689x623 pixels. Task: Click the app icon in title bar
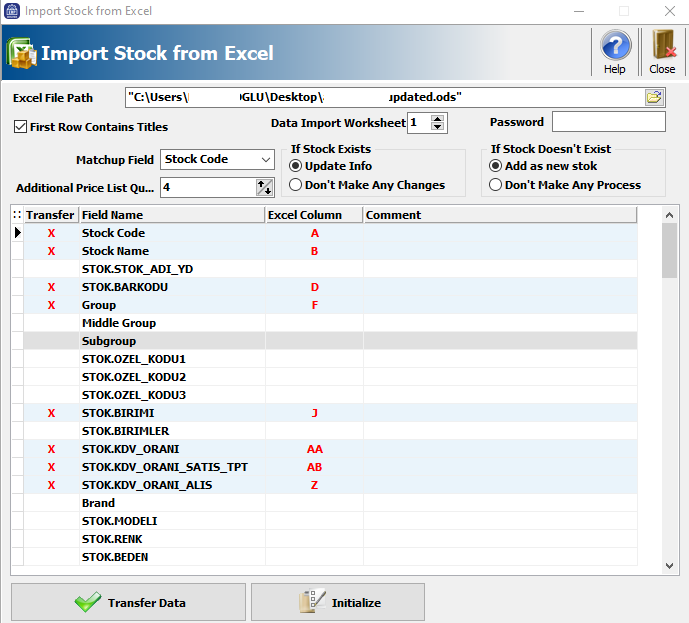click(12, 11)
